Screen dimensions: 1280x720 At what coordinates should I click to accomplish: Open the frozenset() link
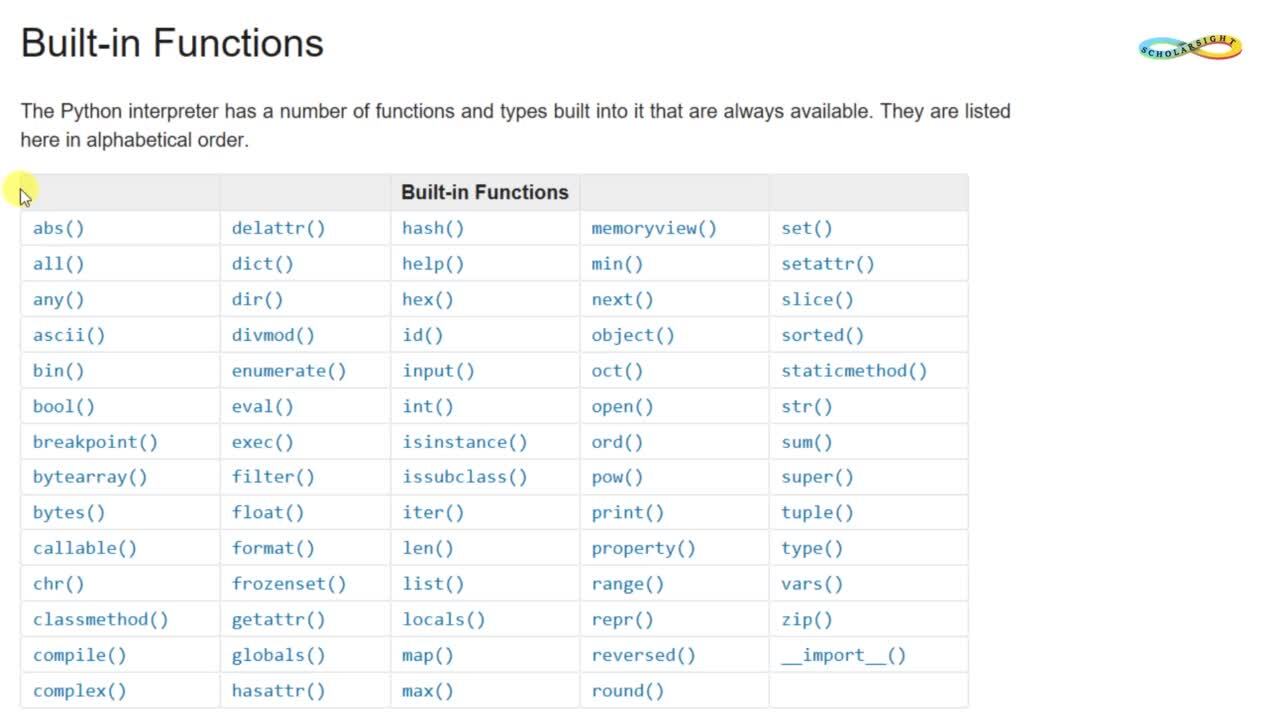[x=289, y=584]
